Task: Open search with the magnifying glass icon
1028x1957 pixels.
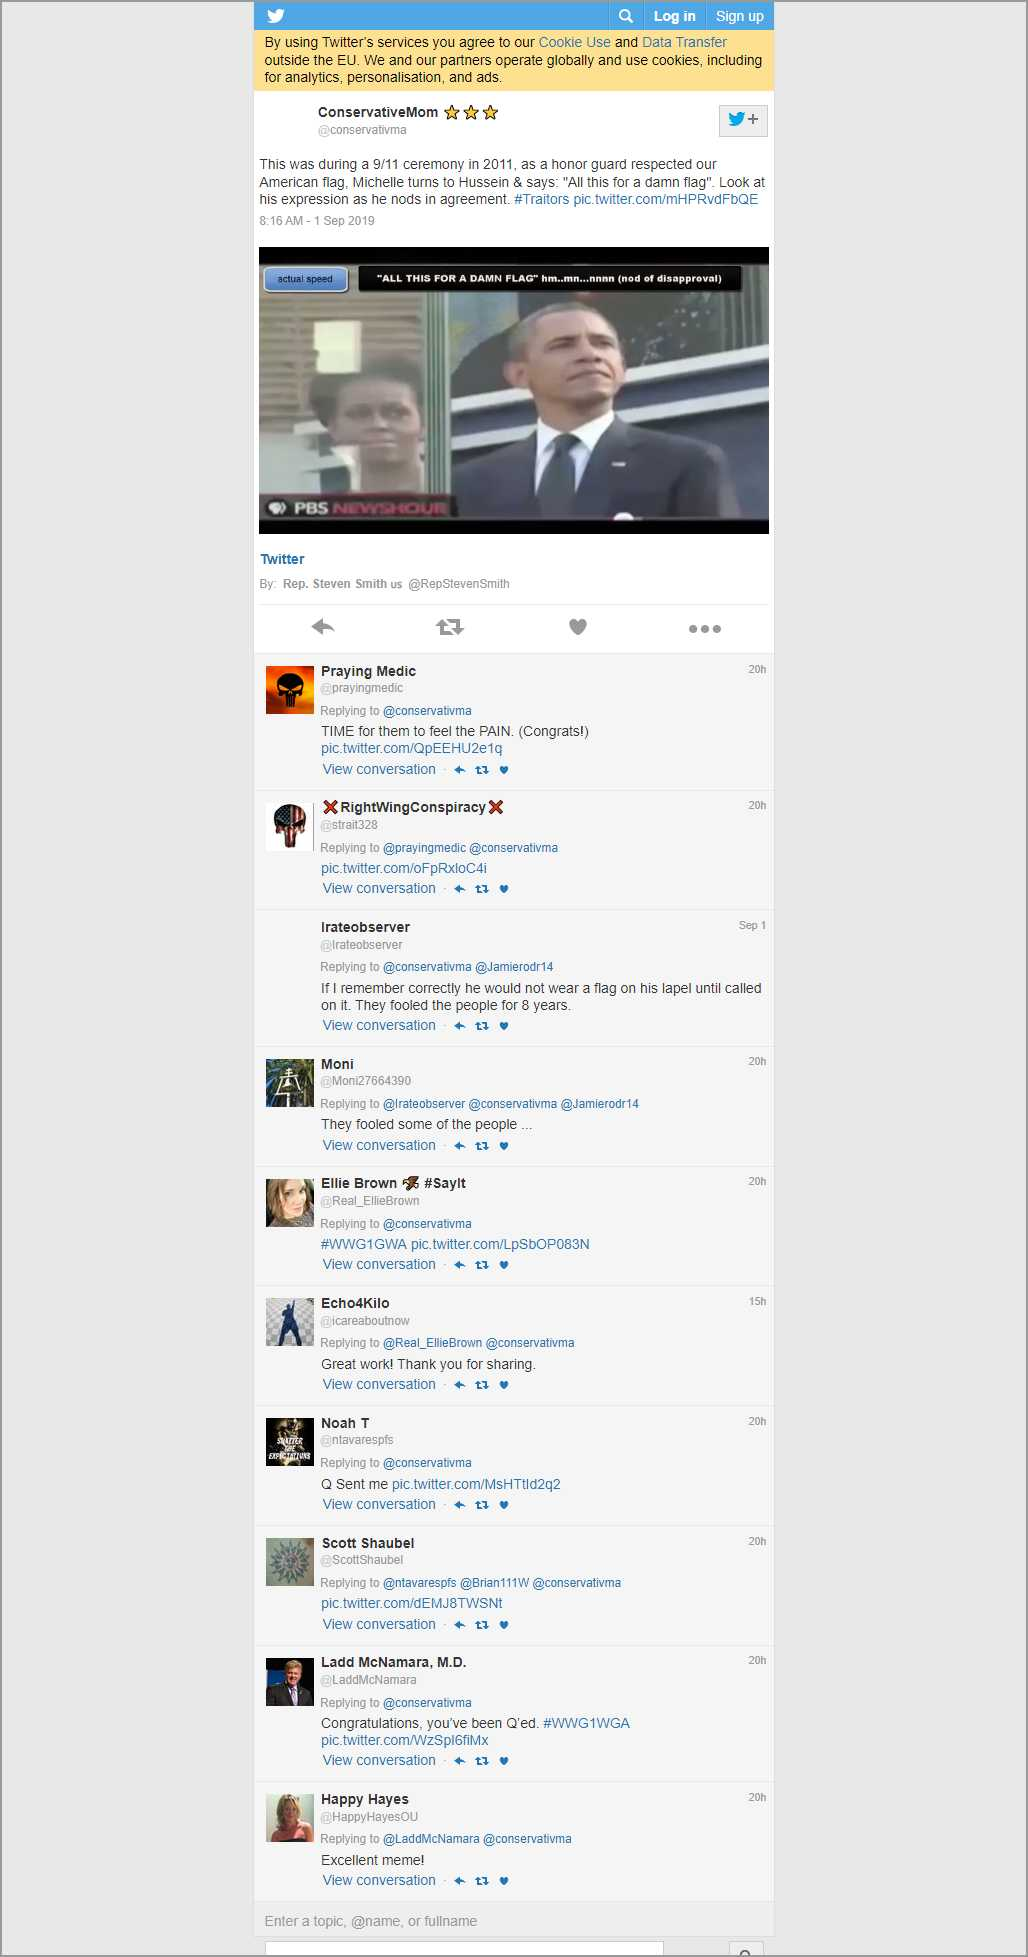Action: (x=626, y=16)
